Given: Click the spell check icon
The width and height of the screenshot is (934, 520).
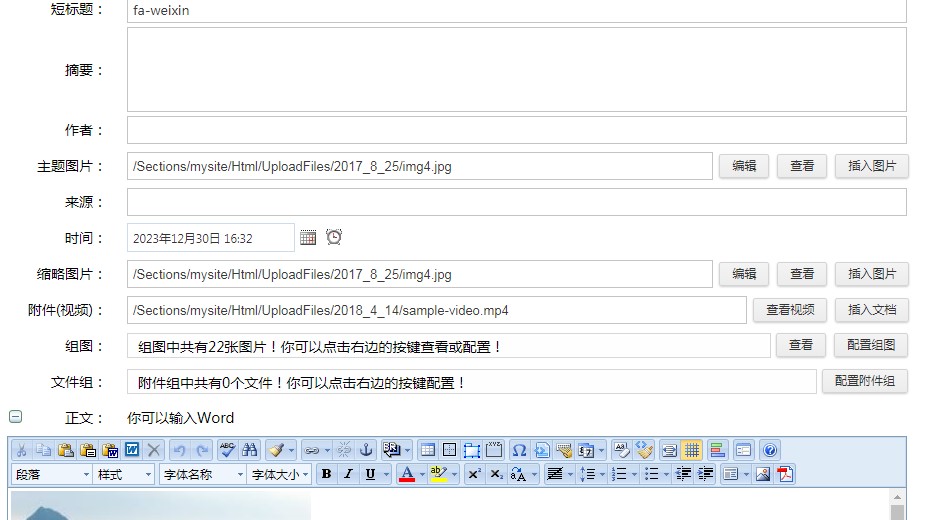Looking at the screenshot, I should pyautogui.click(x=227, y=450).
